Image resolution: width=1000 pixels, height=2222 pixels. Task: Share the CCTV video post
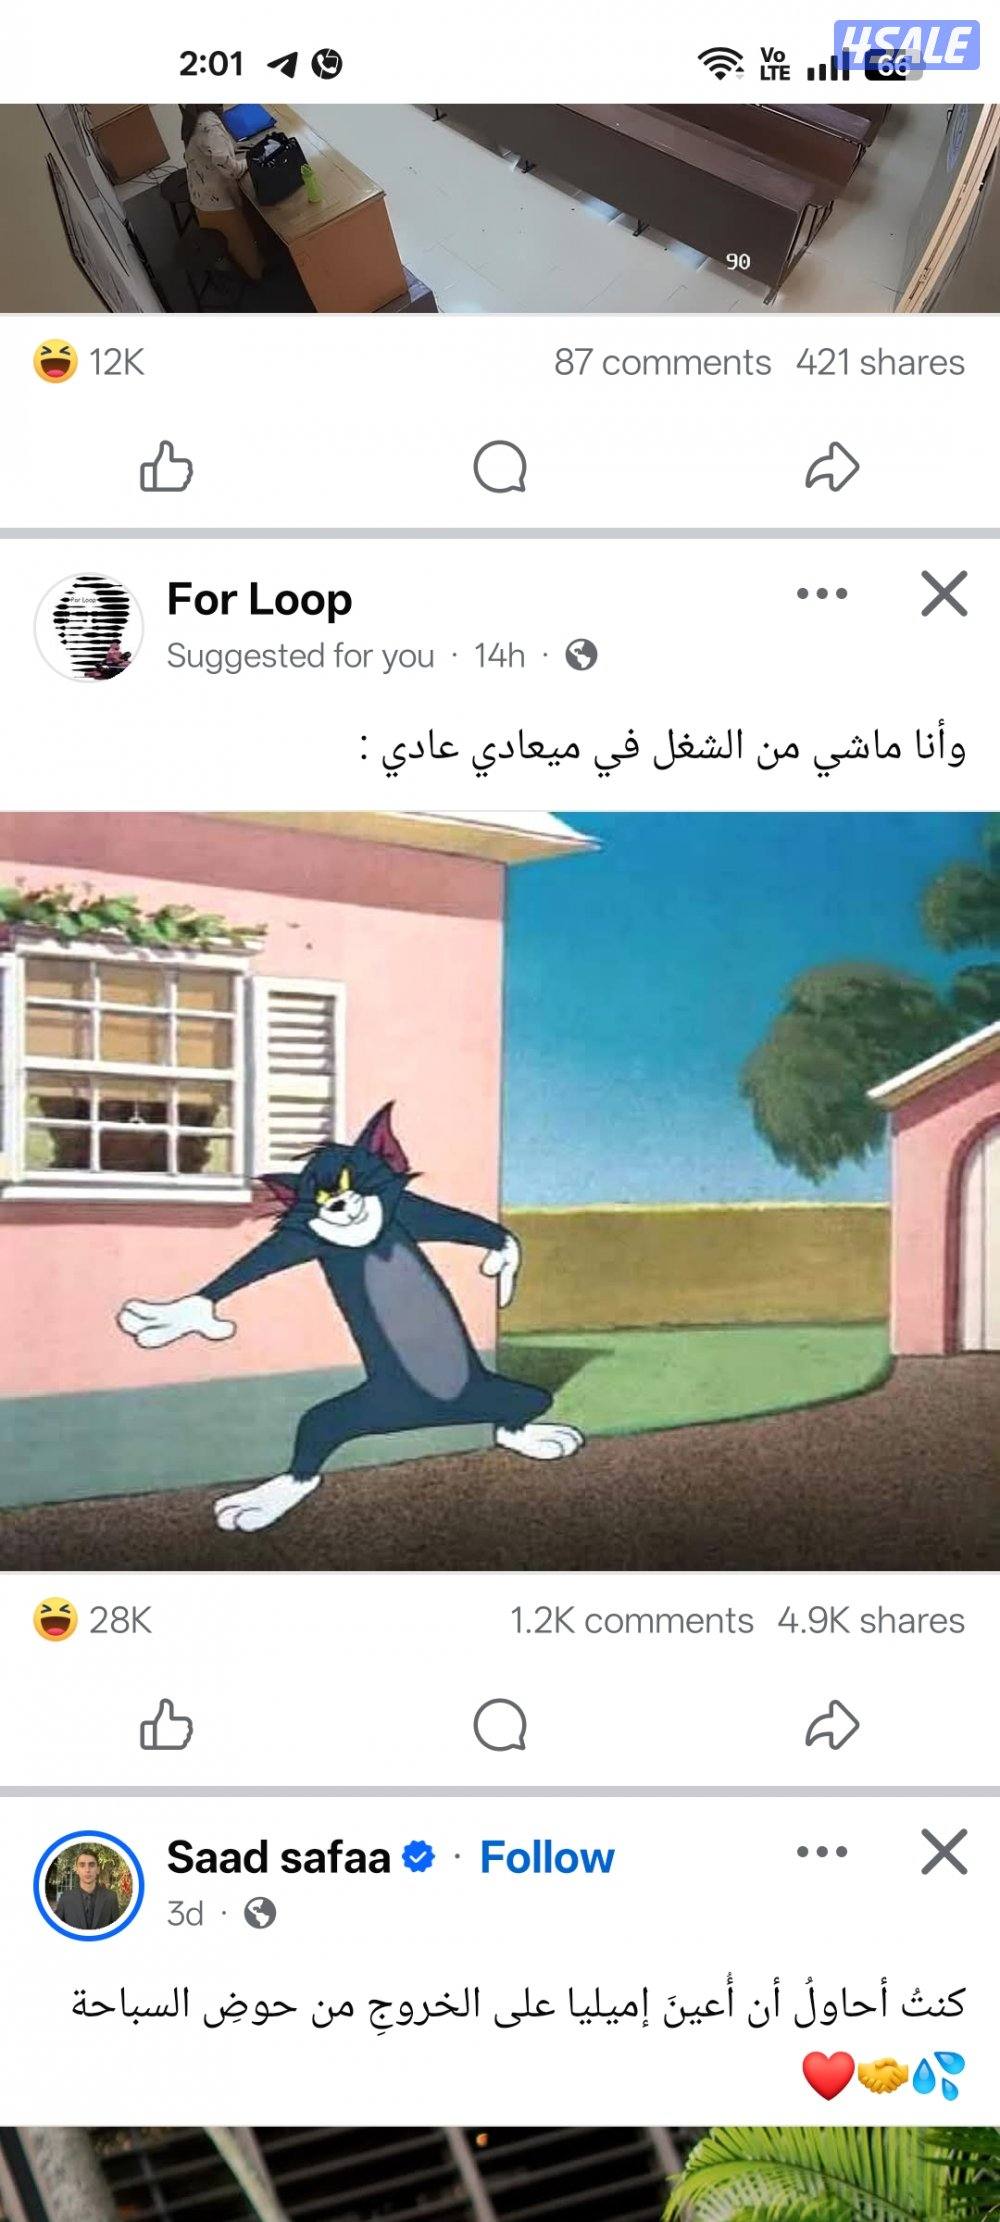click(832, 467)
